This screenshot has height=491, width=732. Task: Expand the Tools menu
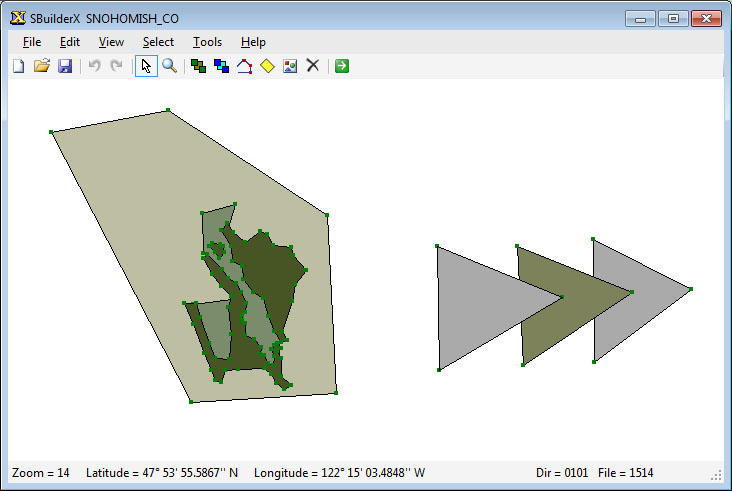(x=207, y=42)
